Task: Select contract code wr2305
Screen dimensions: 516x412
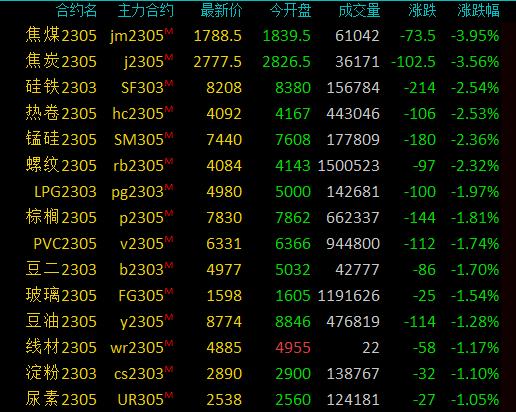Action: (x=137, y=348)
